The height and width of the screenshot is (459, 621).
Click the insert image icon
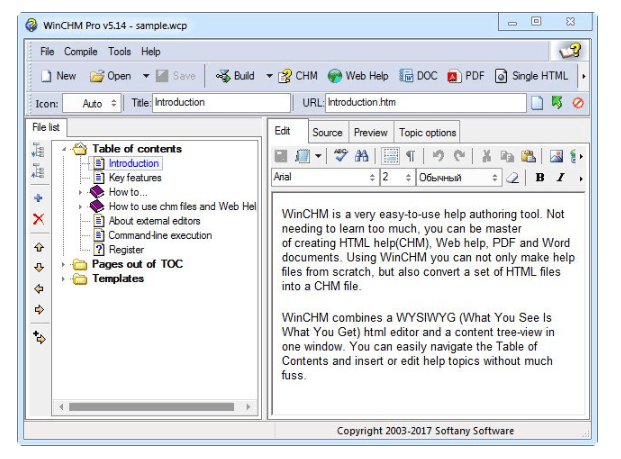[556, 156]
